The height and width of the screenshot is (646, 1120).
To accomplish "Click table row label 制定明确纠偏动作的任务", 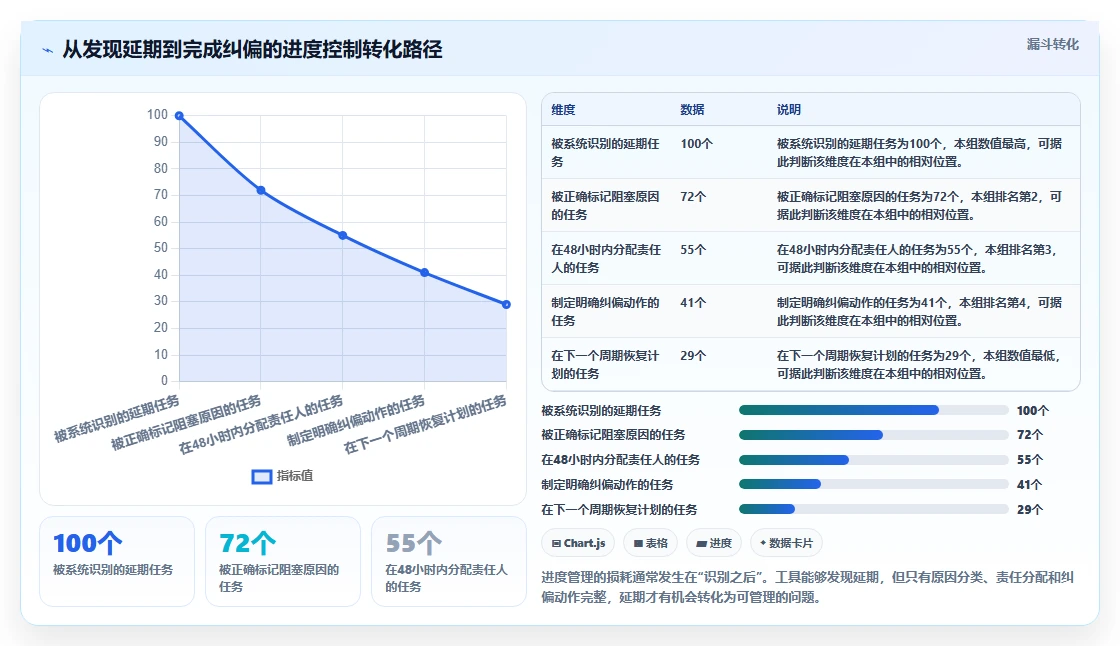I will tap(605, 311).
